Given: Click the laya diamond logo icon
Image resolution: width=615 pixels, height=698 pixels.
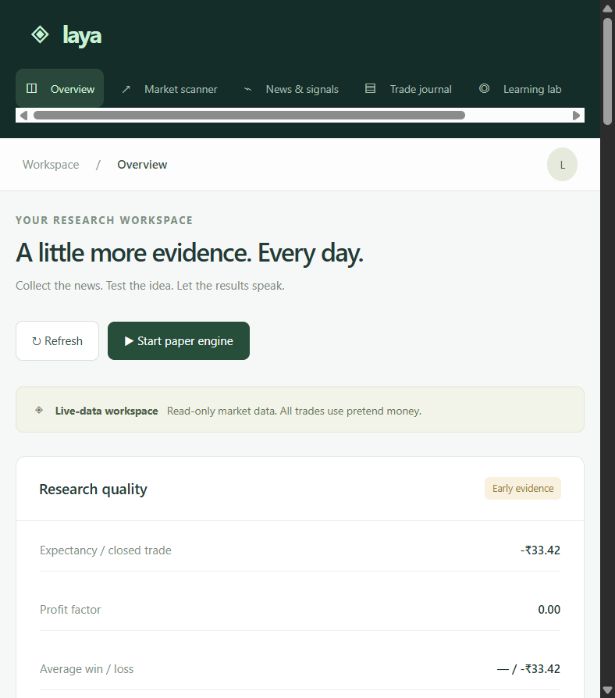Looking at the screenshot, I should click(40, 35).
